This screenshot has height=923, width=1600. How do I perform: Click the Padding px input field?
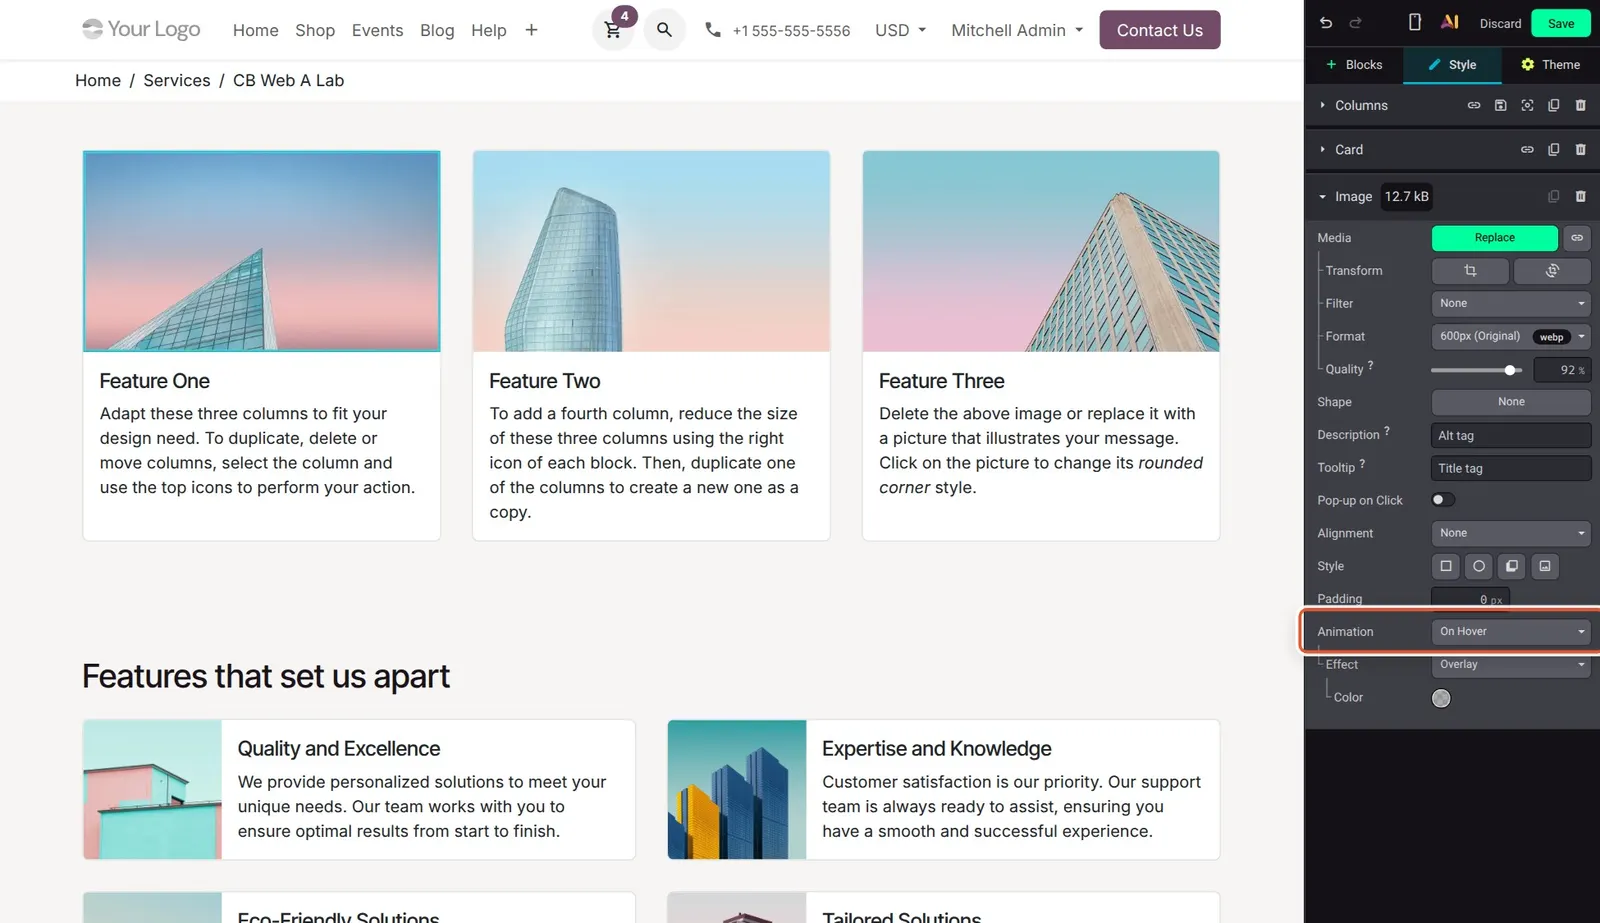[x=1471, y=598]
